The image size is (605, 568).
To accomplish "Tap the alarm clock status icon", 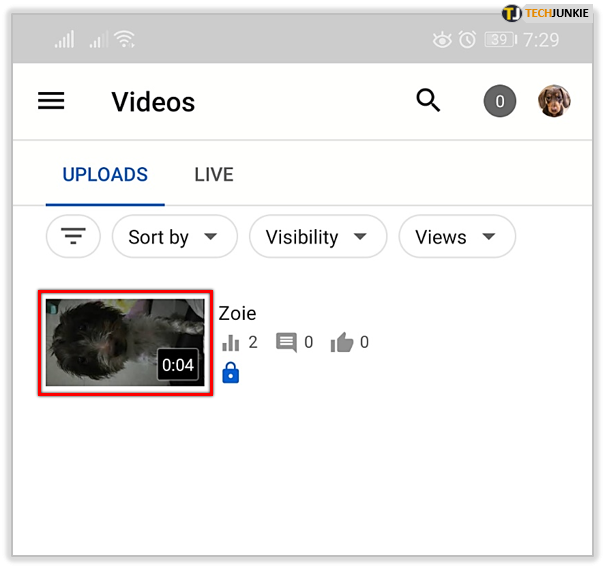I will pos(467,40).
